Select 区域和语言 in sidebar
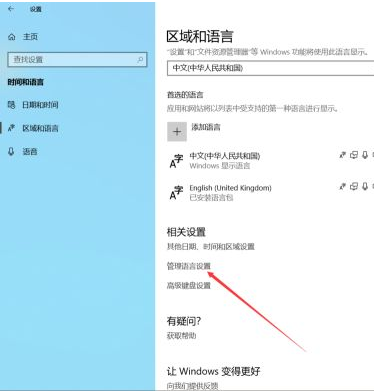374x391 pixels. 40,128
